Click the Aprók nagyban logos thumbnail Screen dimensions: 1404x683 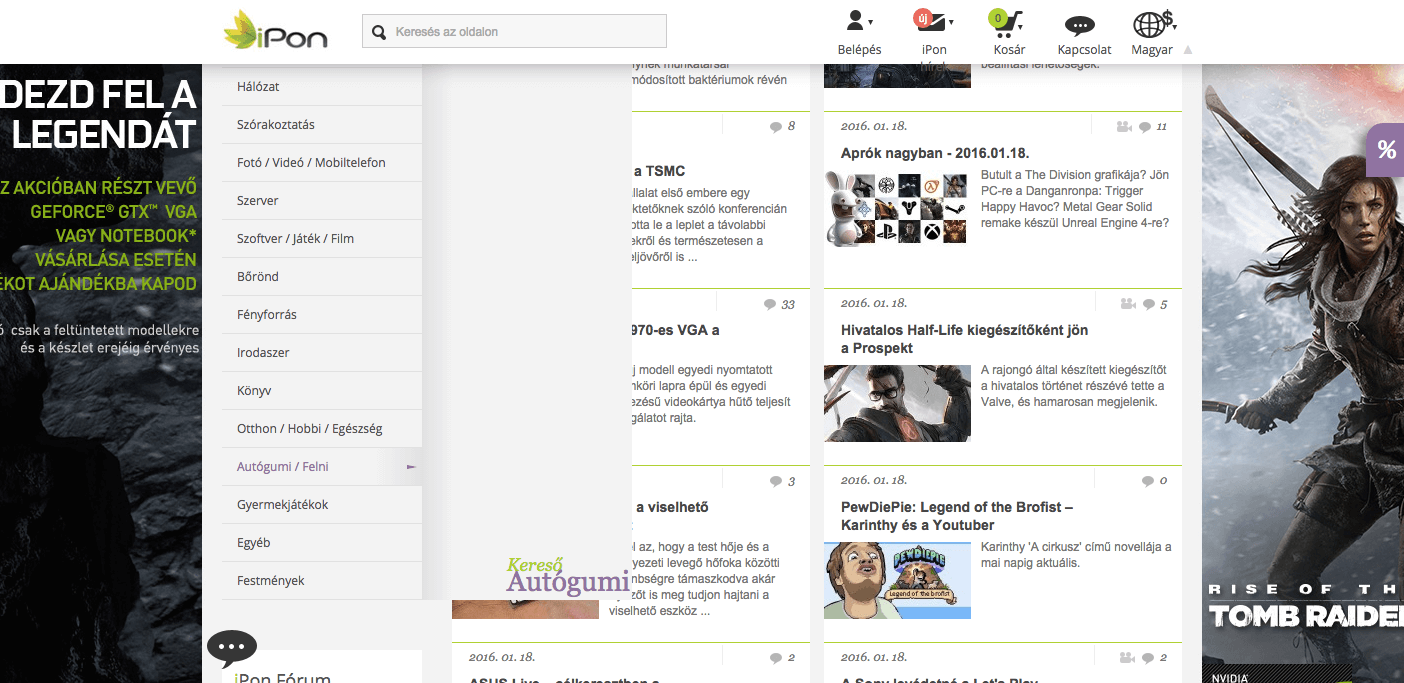coord(897,208)
